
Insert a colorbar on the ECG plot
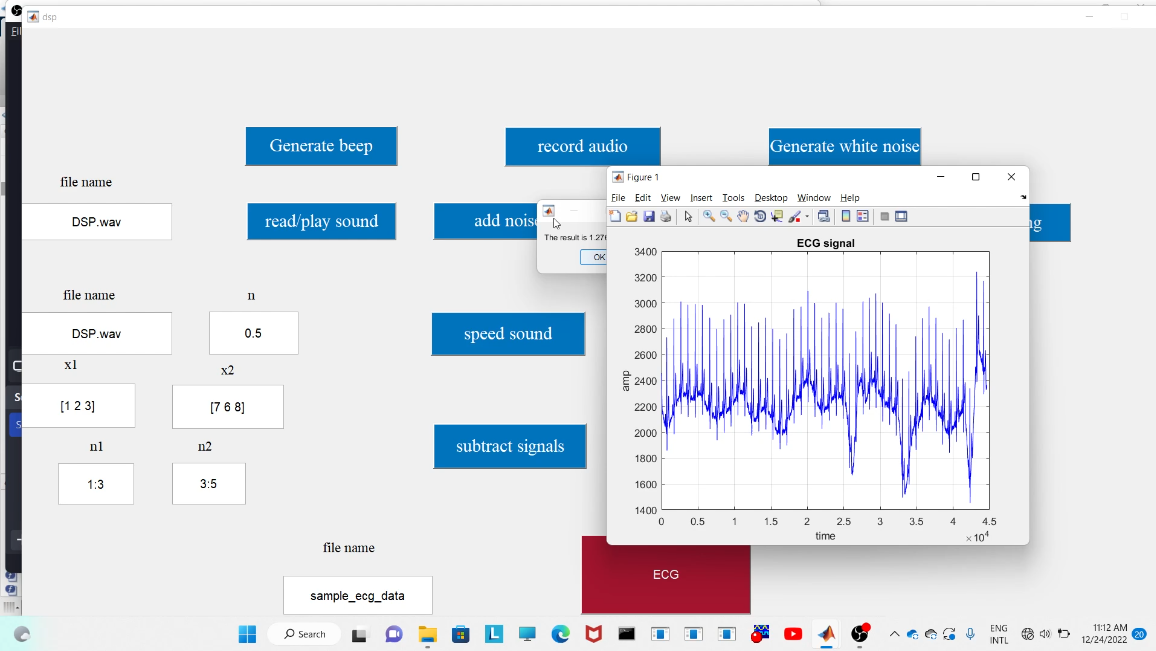point(845,216)
